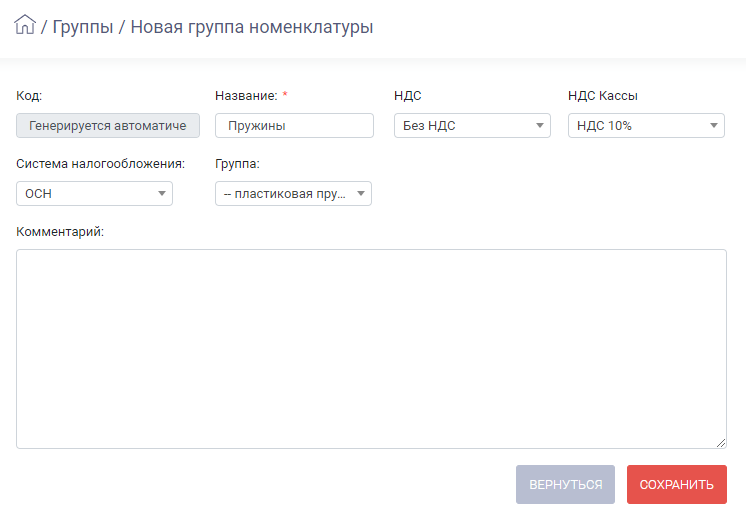The width and height of the screenshot is (746, 519).
Task: Open the Группы breadcrumb link
Action: (83, 27)
